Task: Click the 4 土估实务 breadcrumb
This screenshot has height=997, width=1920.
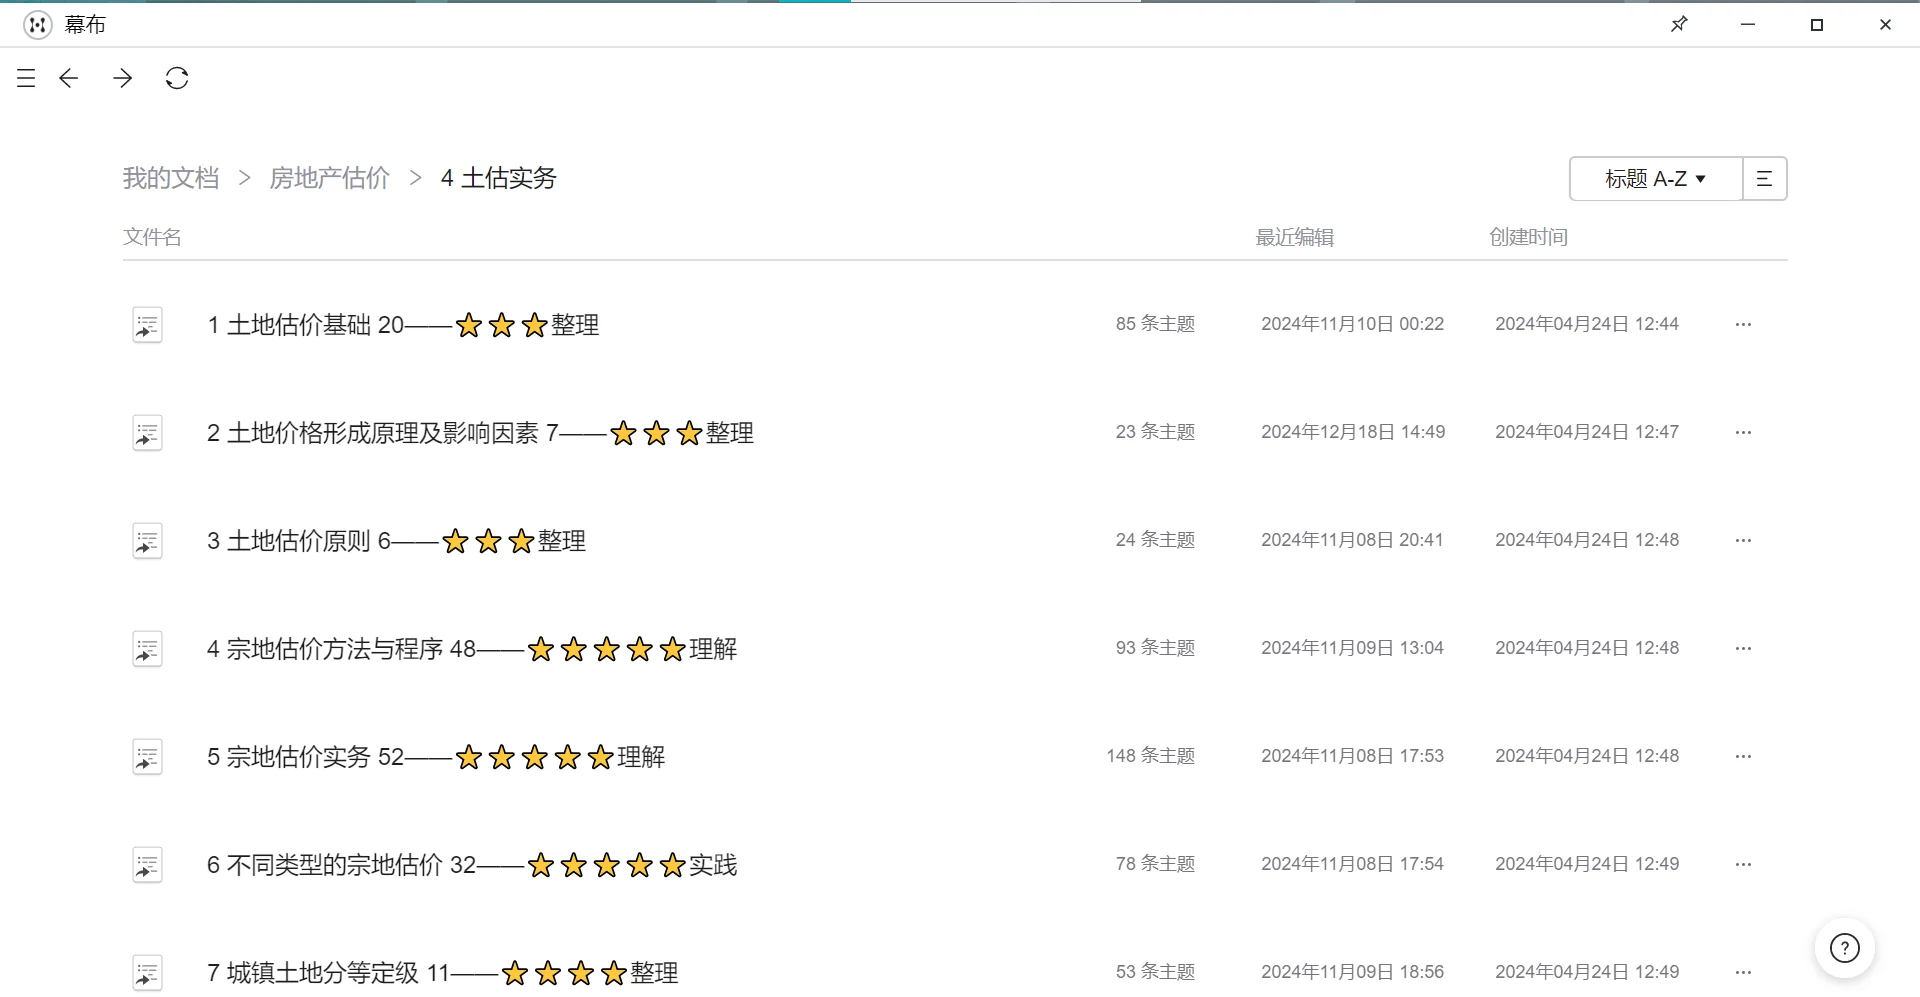Action: pyautogui.click(x=499, y=178)
